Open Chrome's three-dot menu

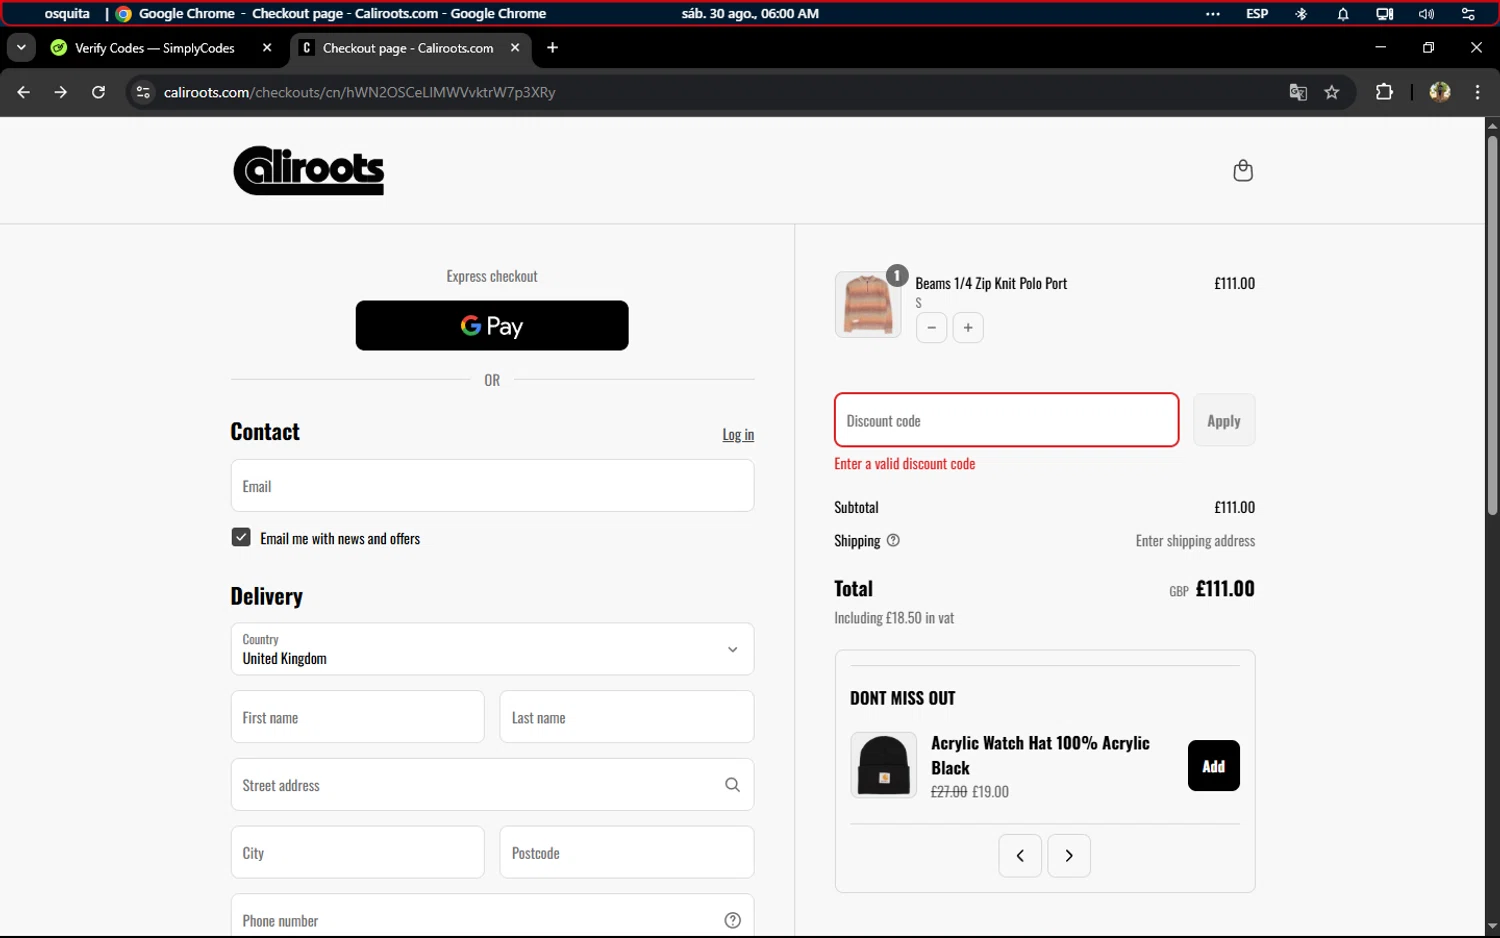(x=1478, y=92)
